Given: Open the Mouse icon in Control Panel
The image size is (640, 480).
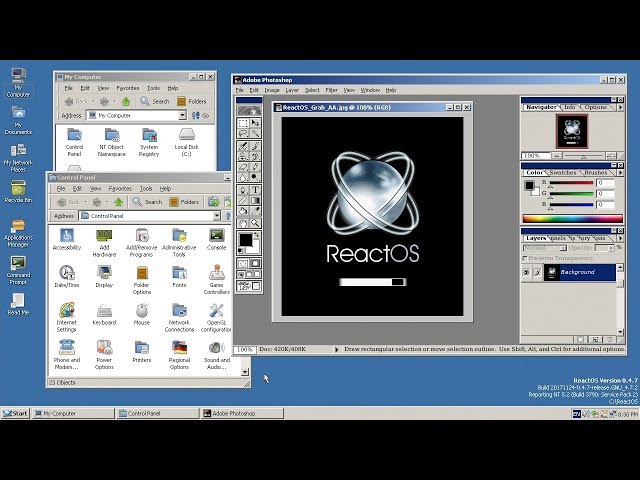Looking at the screenshot, I should coord(142,314).
